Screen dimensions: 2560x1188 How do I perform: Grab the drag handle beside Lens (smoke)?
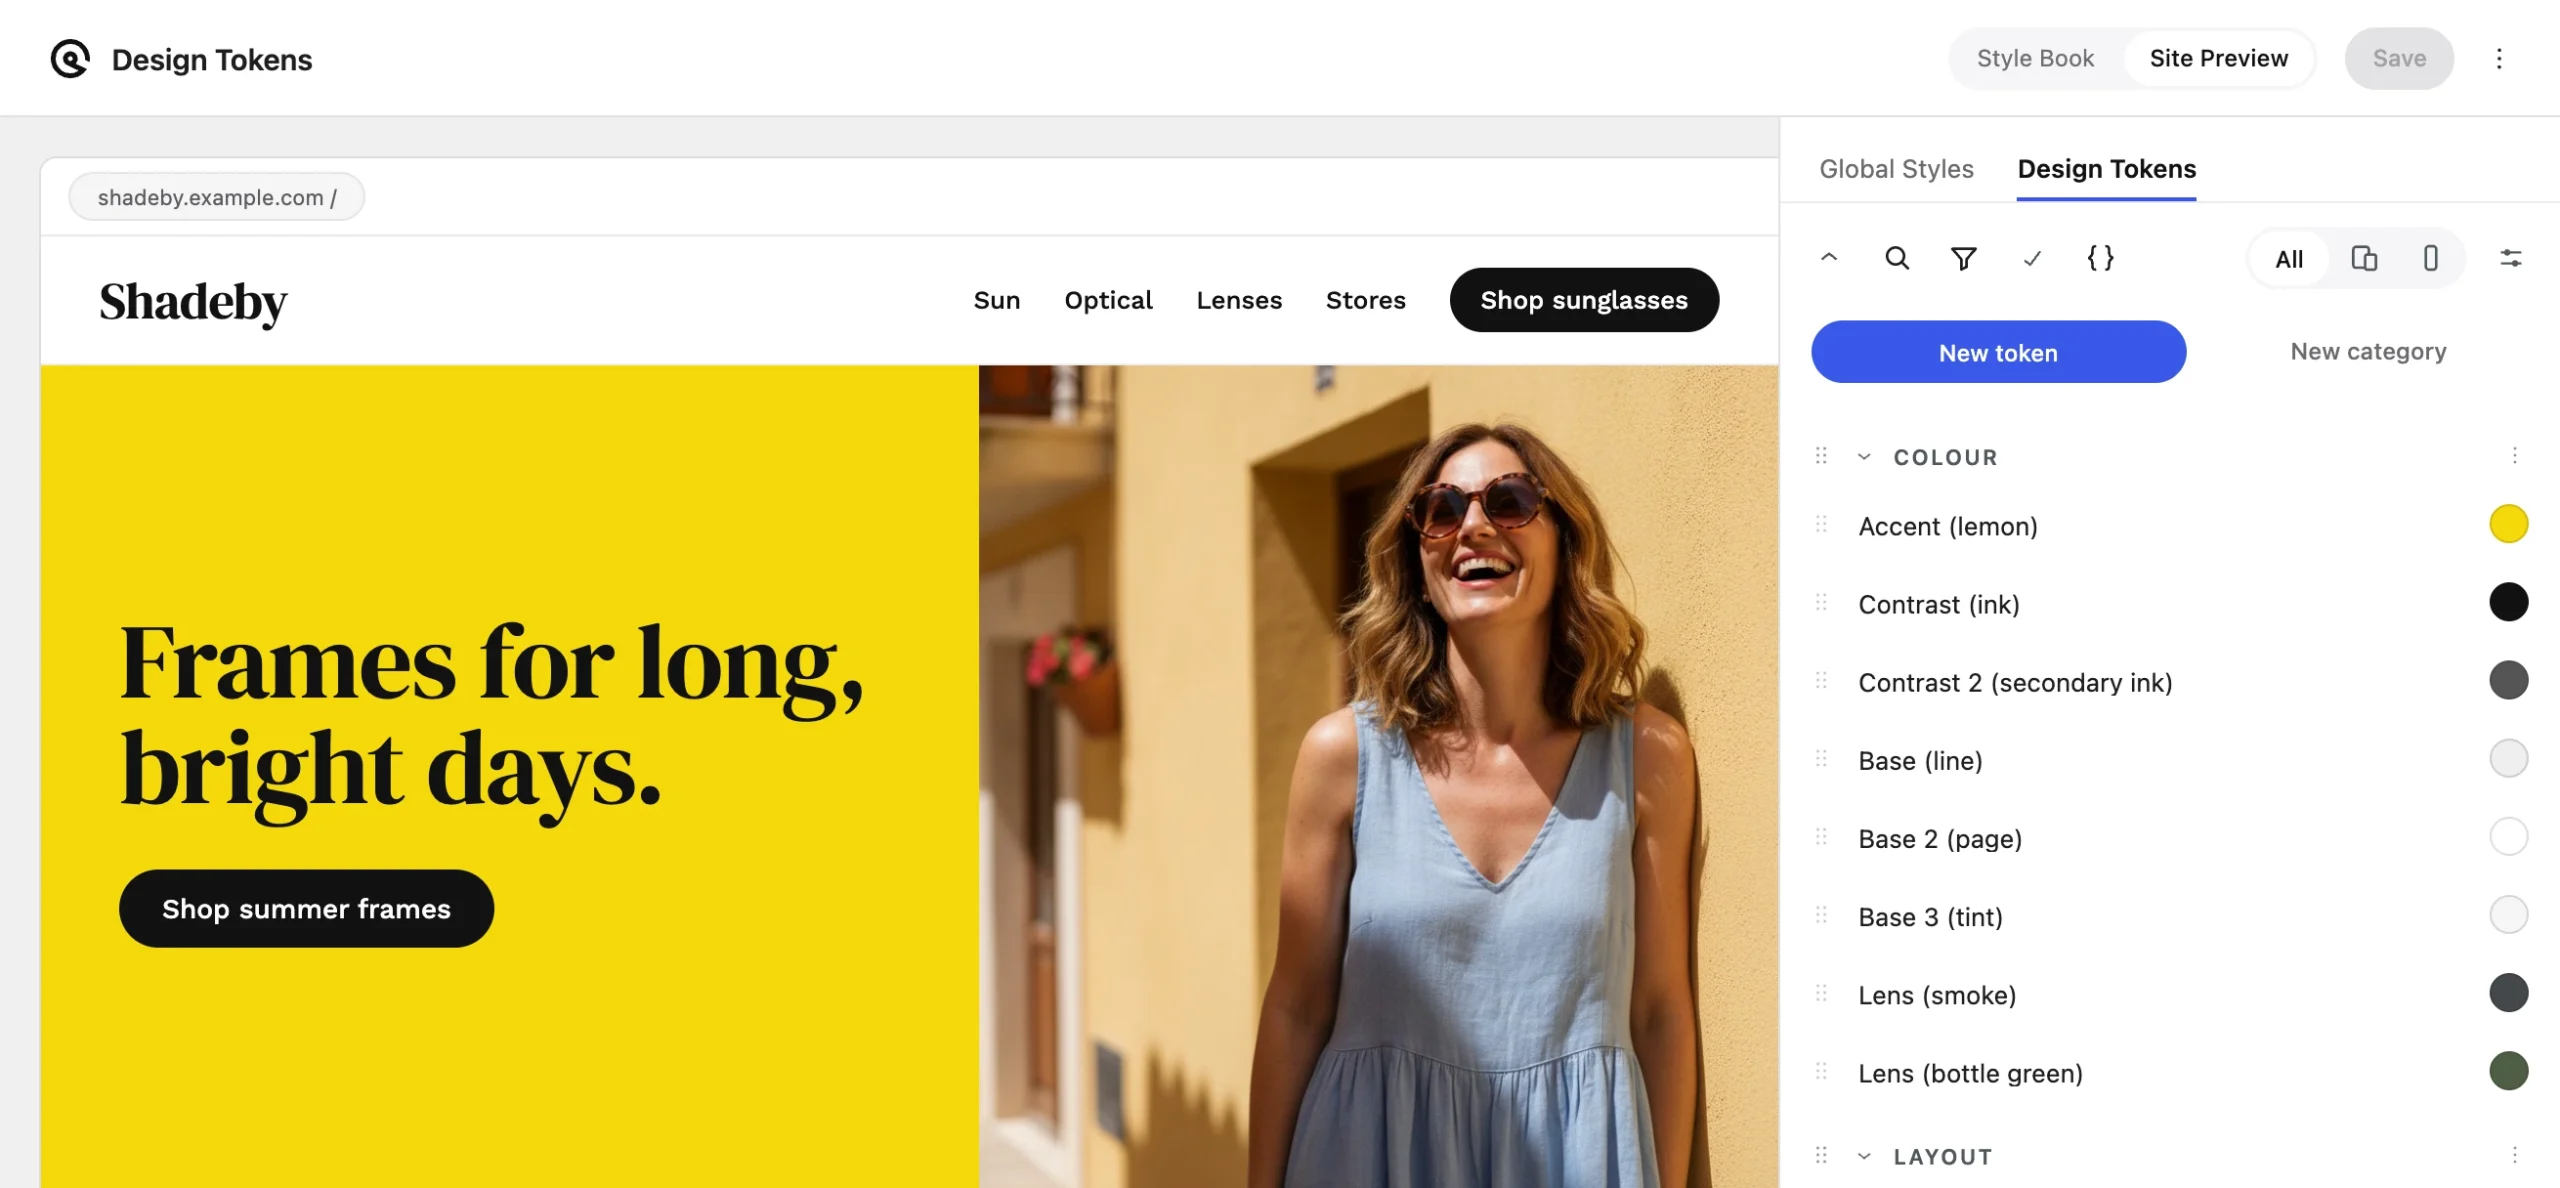[x=1821, y=994]
